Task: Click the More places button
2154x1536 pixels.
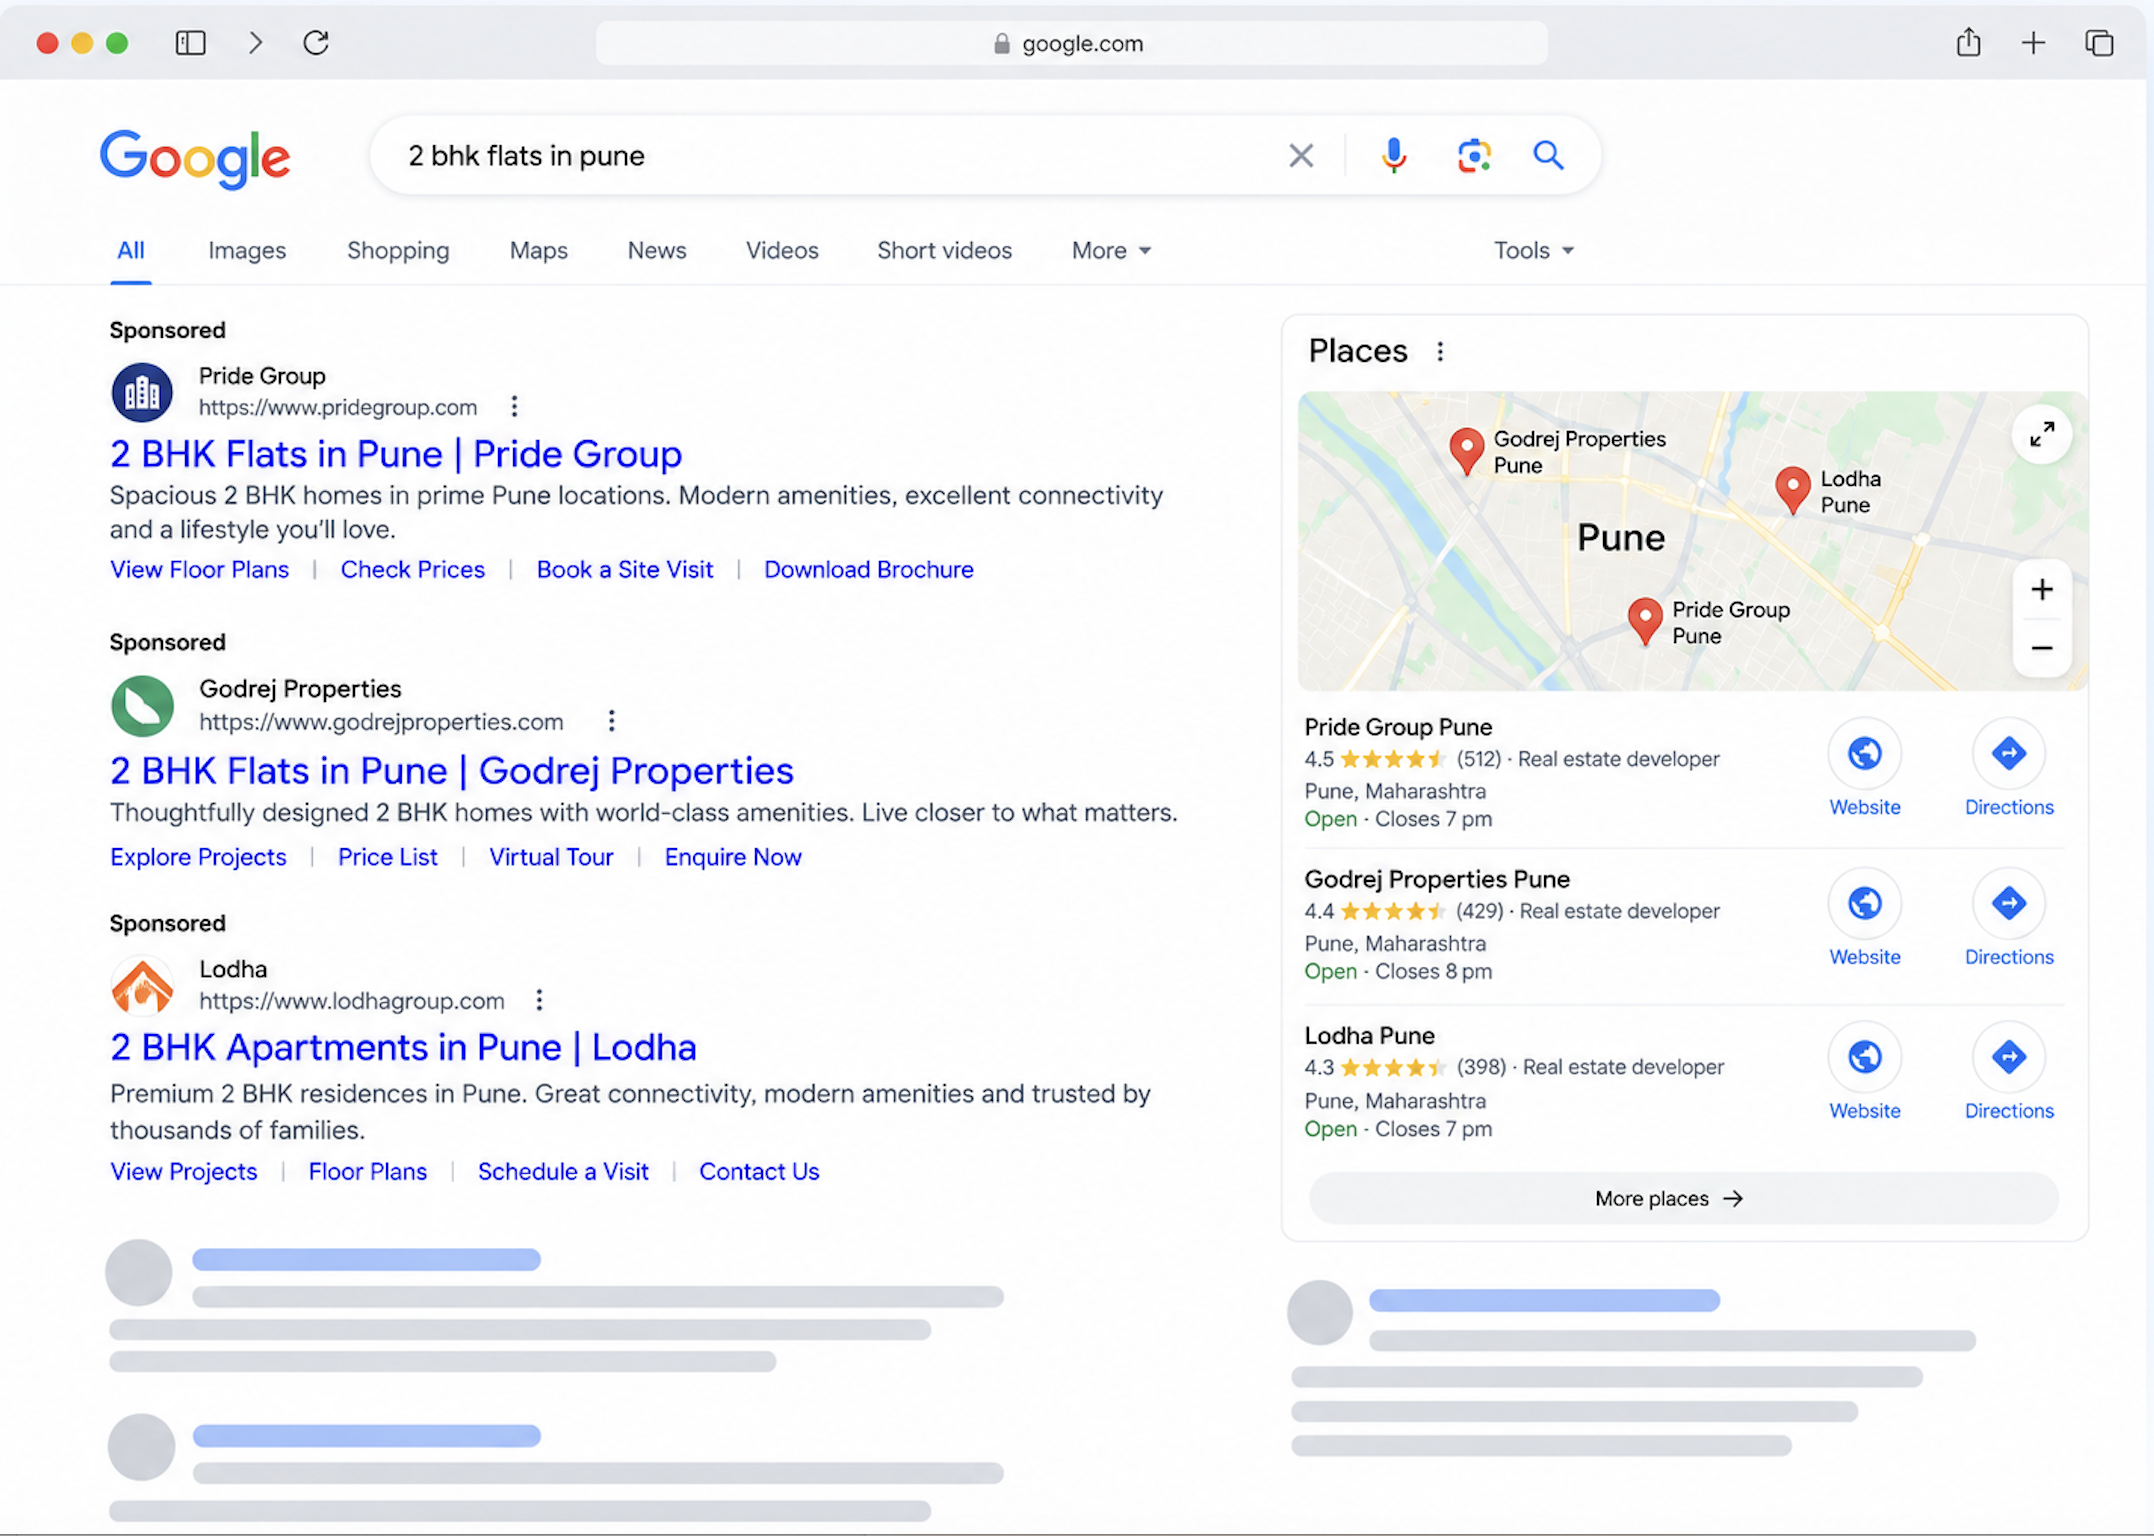Action: (x=1684, y=1198)
